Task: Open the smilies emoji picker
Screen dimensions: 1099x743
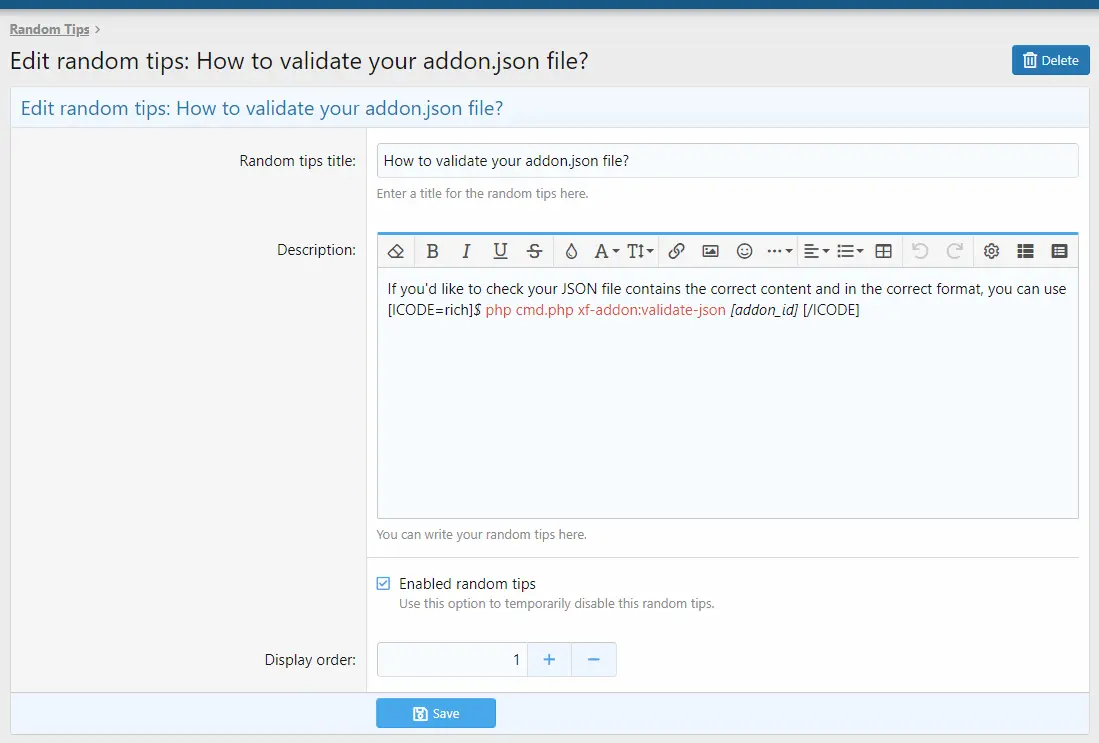Action: (744, 251)
